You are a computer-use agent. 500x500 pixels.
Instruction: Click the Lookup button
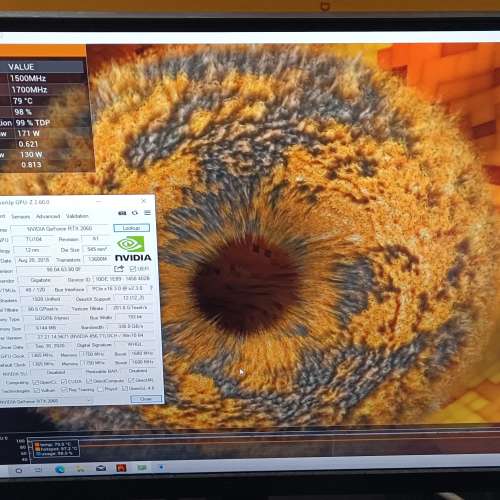pos(131,228)
